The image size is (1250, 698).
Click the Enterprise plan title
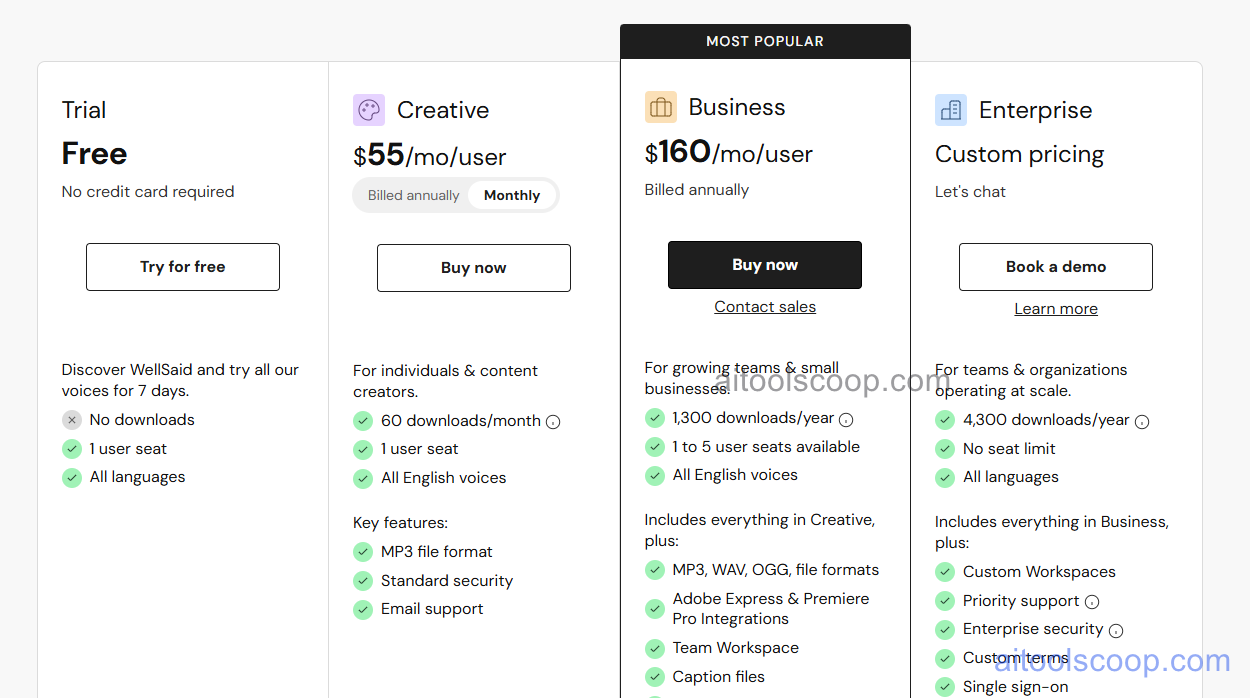(x=1035, y=110)
